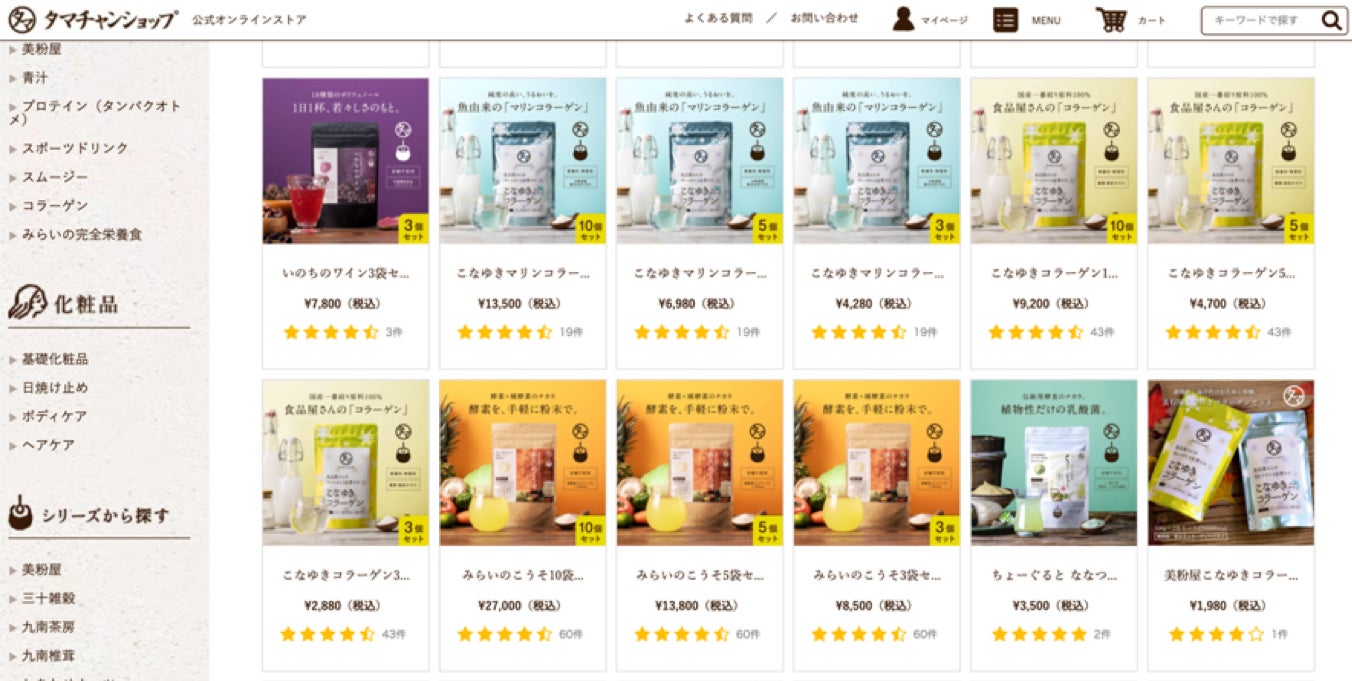Open the shopping cart icon

[x=1110, y=20]
